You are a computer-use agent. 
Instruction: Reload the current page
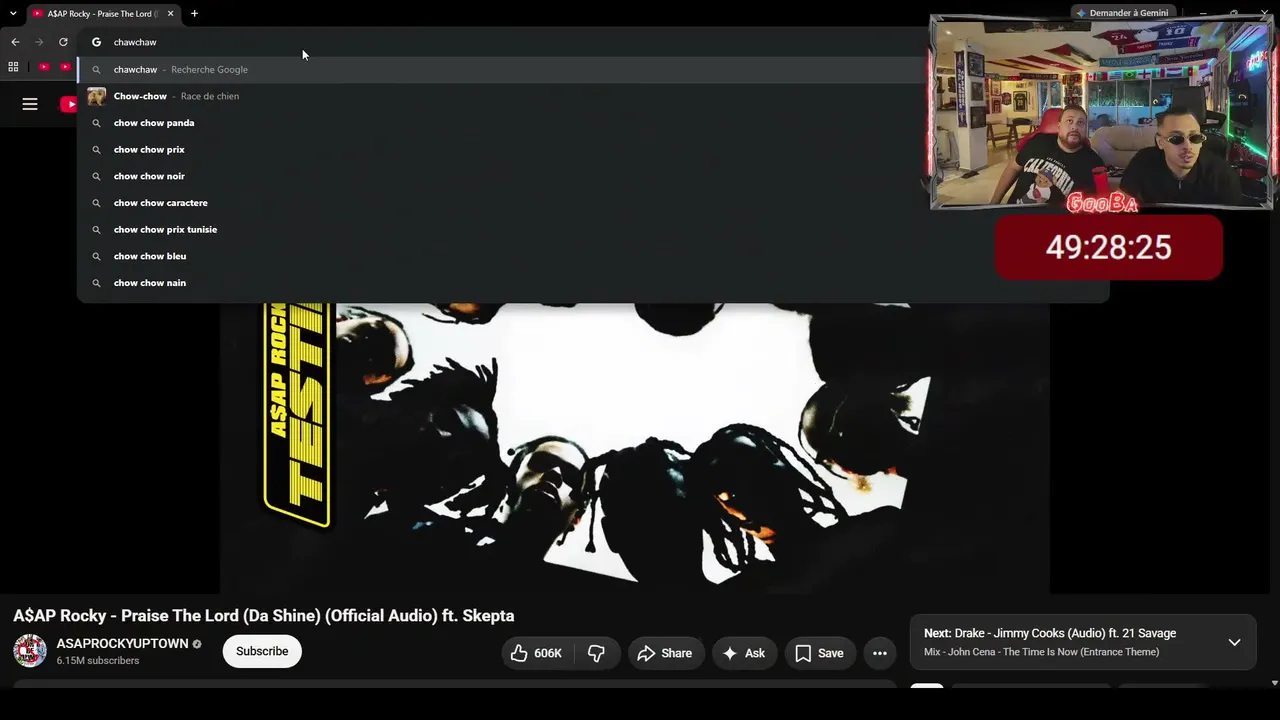point(63,42)
